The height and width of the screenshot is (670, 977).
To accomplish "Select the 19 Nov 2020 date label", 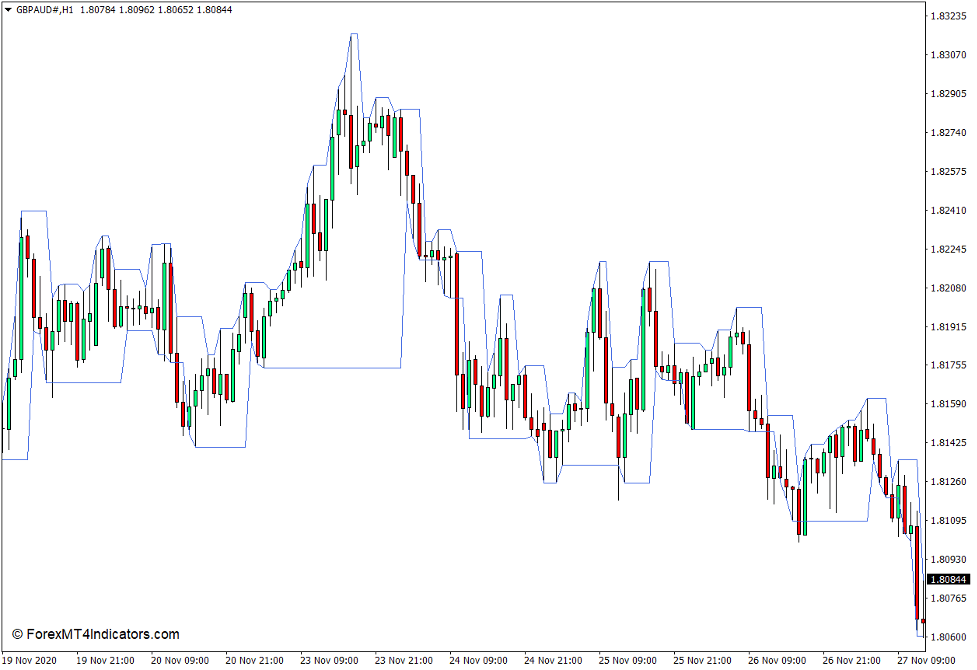I will 32,660.
